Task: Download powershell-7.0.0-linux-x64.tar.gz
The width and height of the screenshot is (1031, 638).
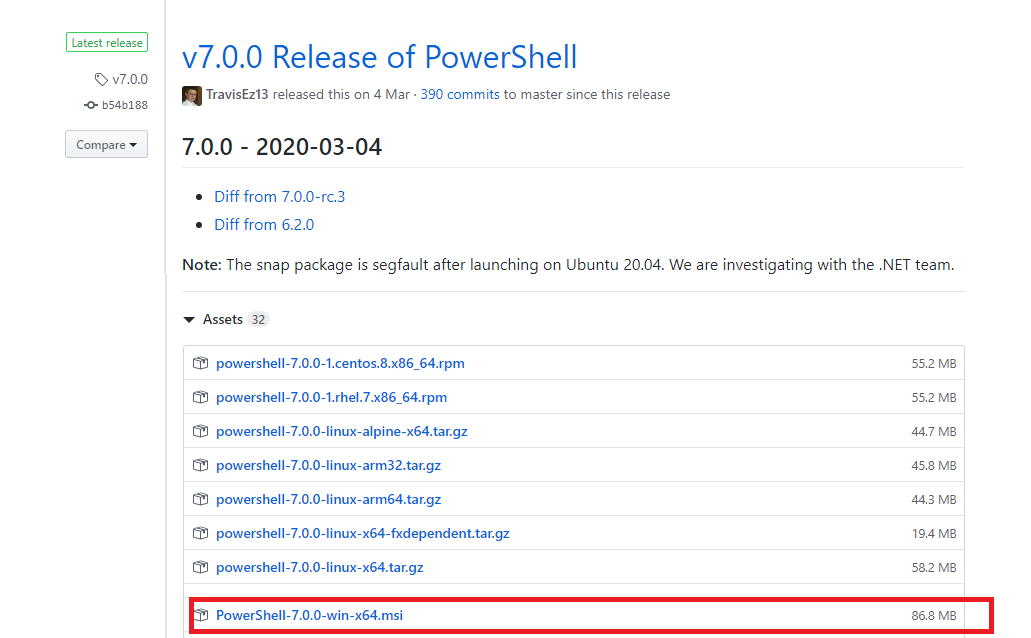Action: (x=319, y=567)
